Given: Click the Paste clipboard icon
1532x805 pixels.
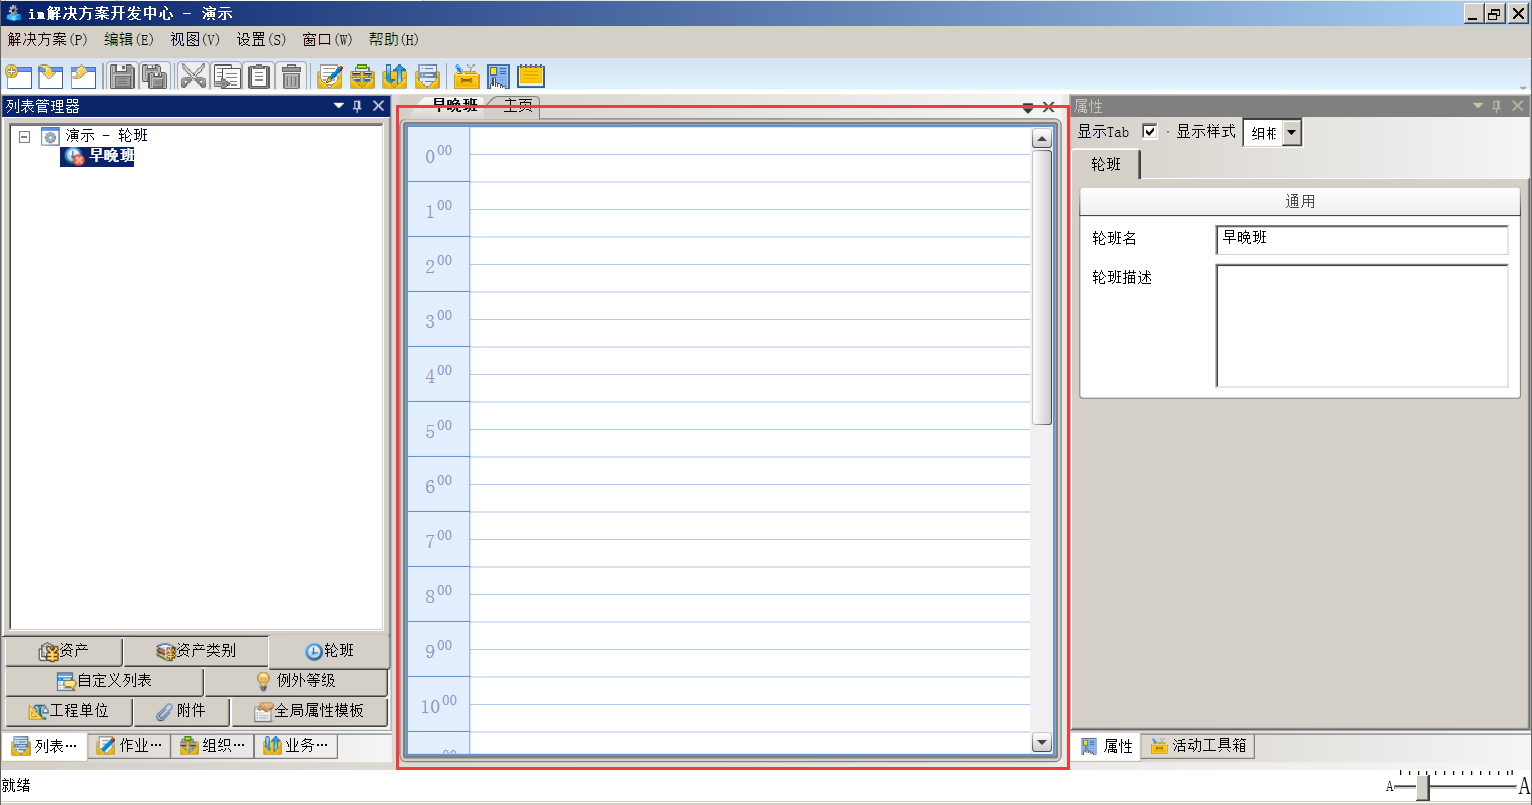Looking at the screenshot, I should (259, 76).
